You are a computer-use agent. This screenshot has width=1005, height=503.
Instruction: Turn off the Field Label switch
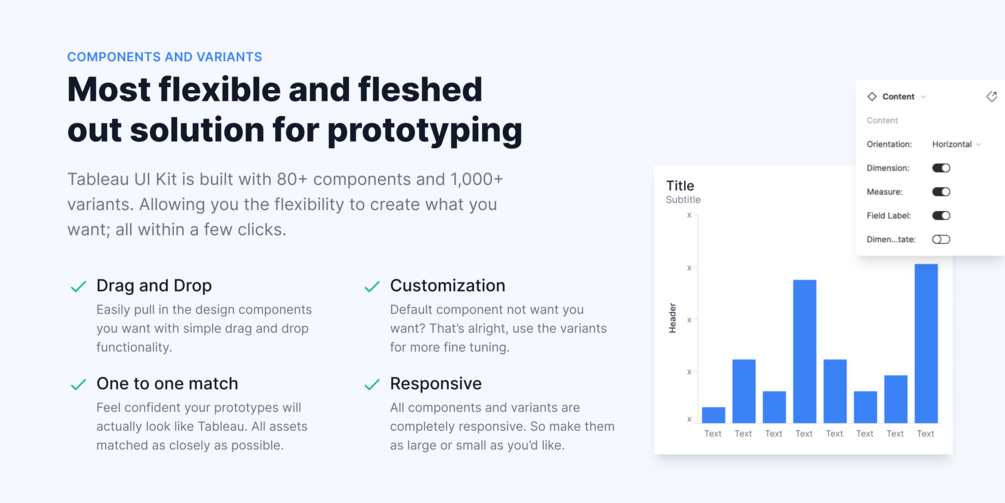click(x=941, y=216)
